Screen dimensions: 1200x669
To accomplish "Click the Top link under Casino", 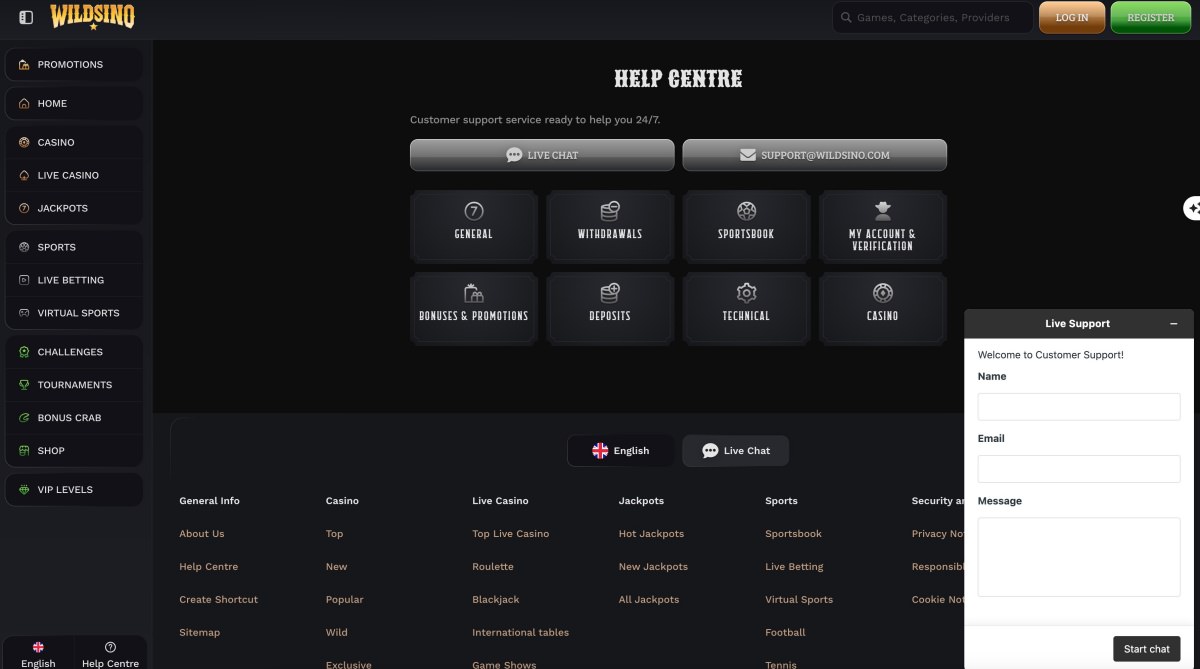I will coord(335,534).
